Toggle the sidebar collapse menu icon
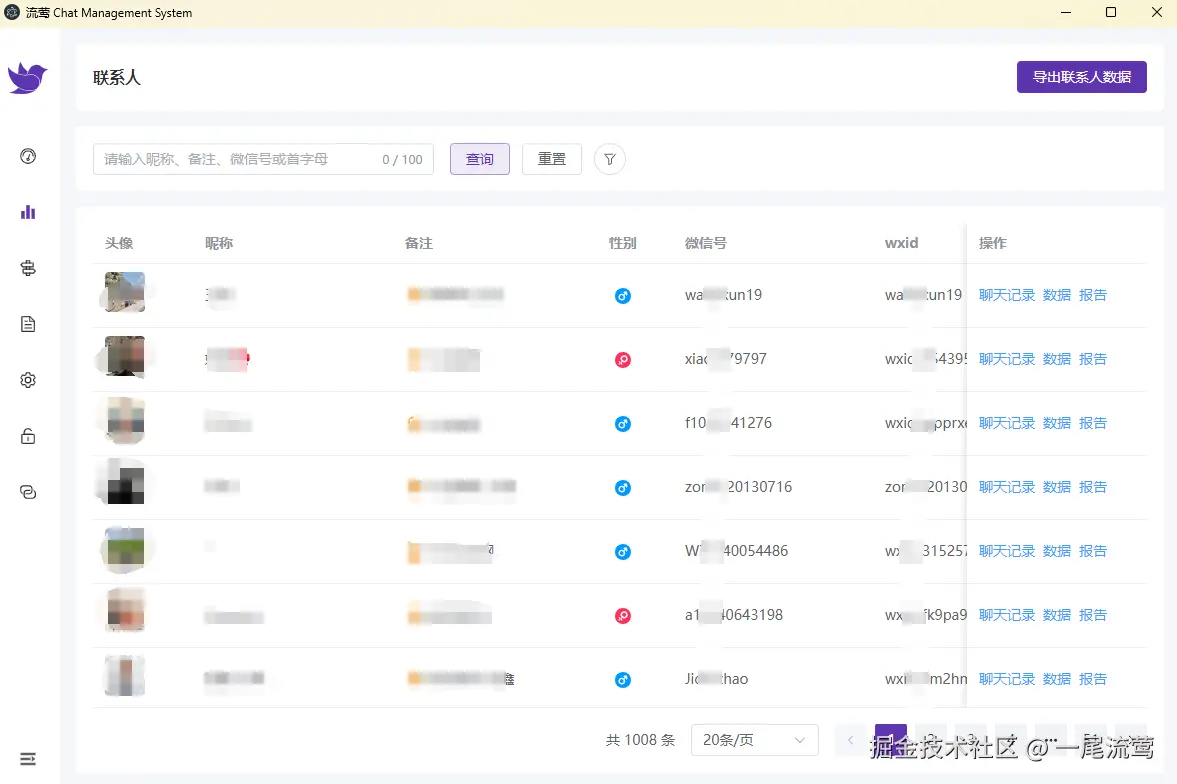 [28, 759]
